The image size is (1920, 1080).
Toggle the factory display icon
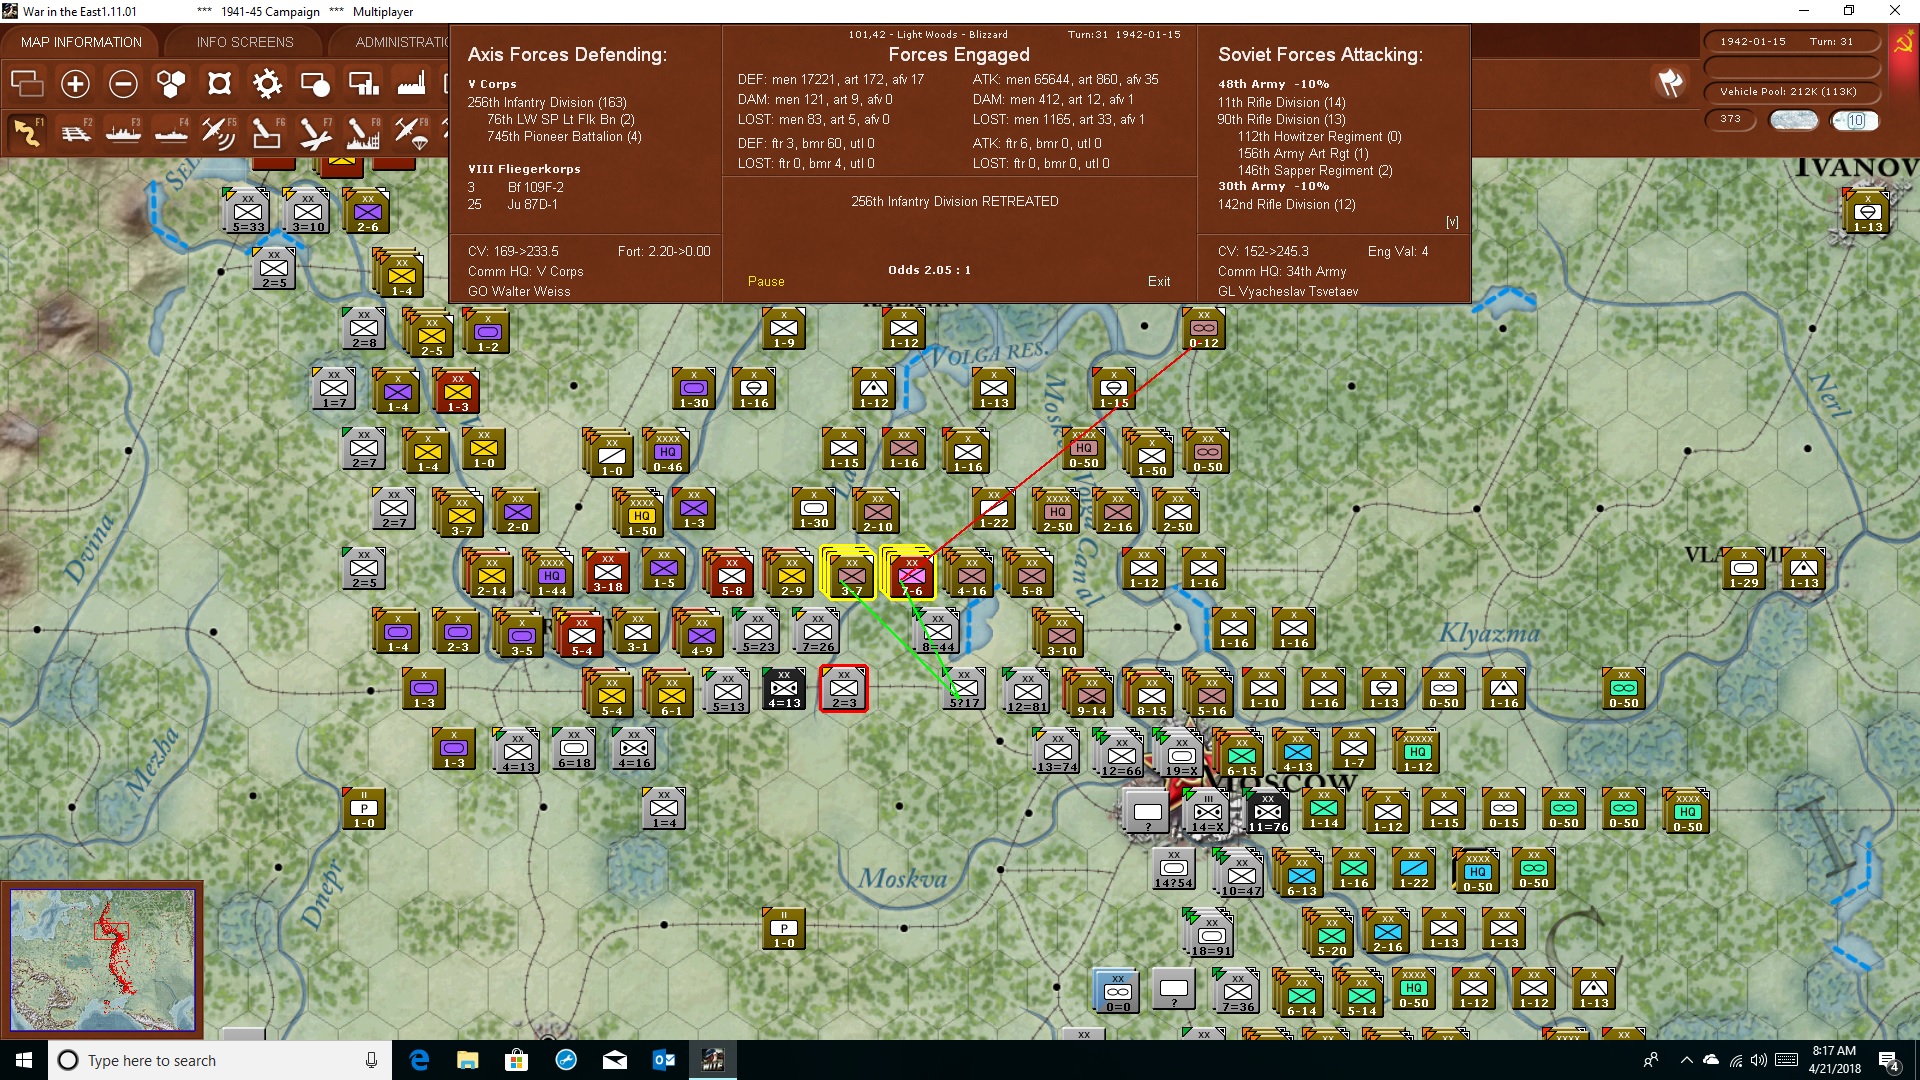click(x=411, y=84)
